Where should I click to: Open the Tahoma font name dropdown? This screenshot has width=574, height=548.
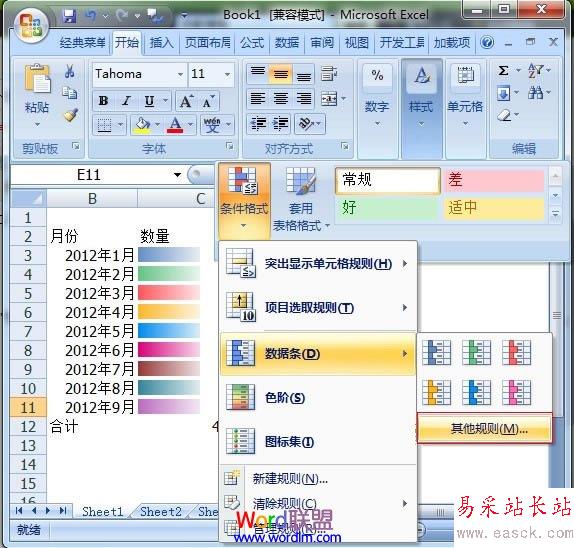[180, 74]
